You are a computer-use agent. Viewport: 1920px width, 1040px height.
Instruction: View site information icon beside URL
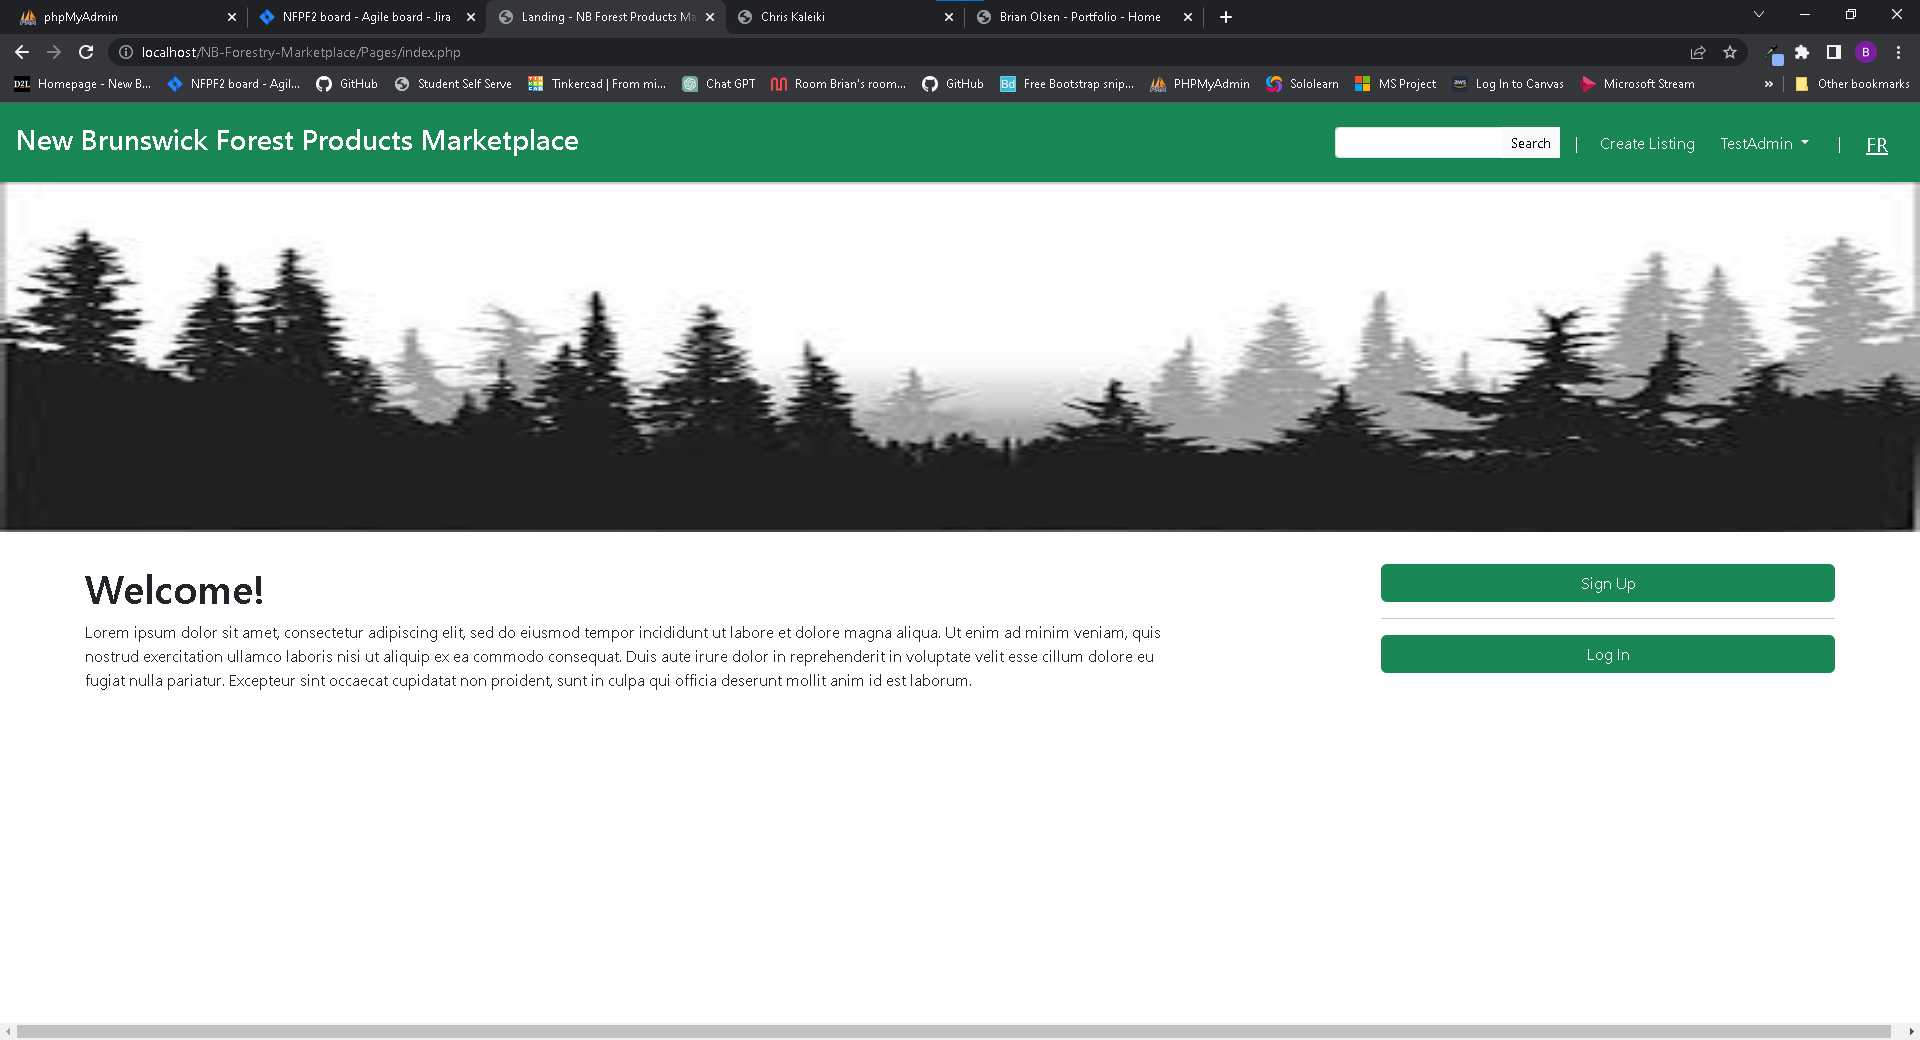(126, 52)
